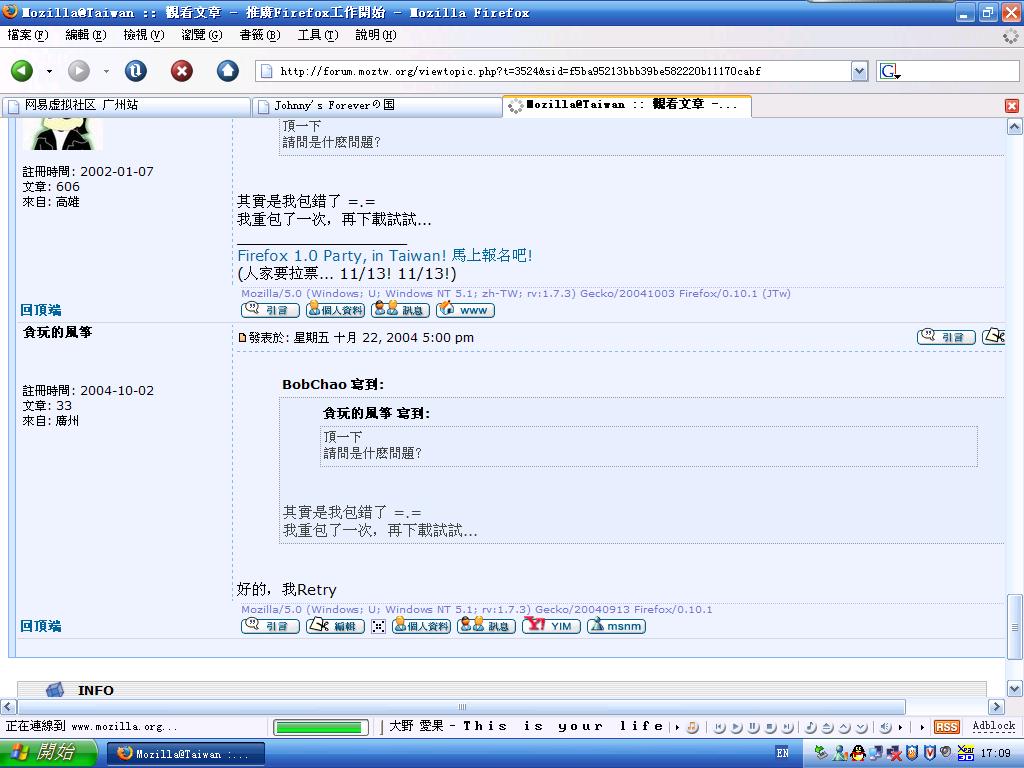Click Adblock in the status bar

(993, 727)
